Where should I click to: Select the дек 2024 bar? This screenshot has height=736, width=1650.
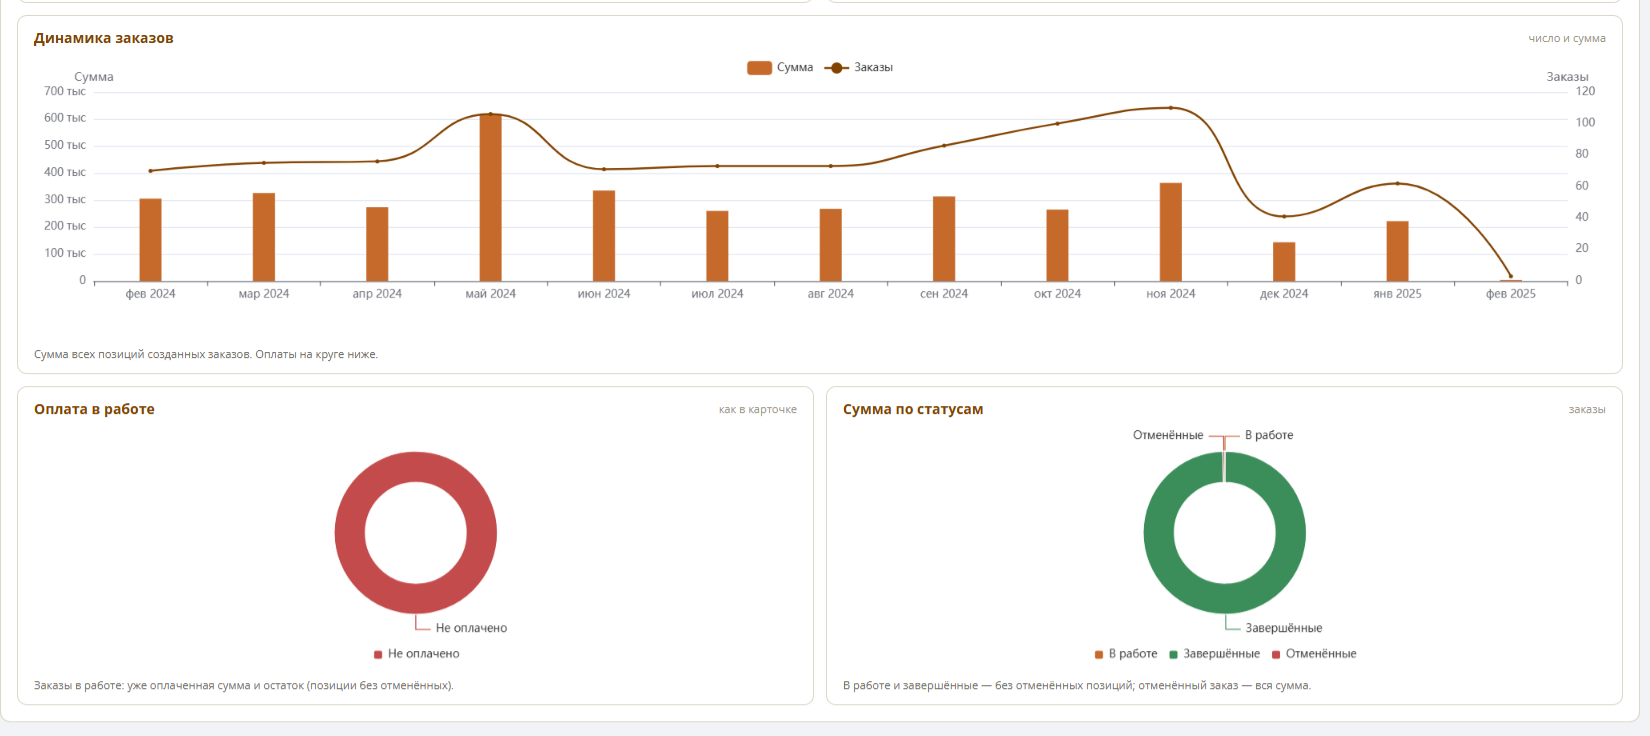pyautogui.click(x=1284, y=262)
